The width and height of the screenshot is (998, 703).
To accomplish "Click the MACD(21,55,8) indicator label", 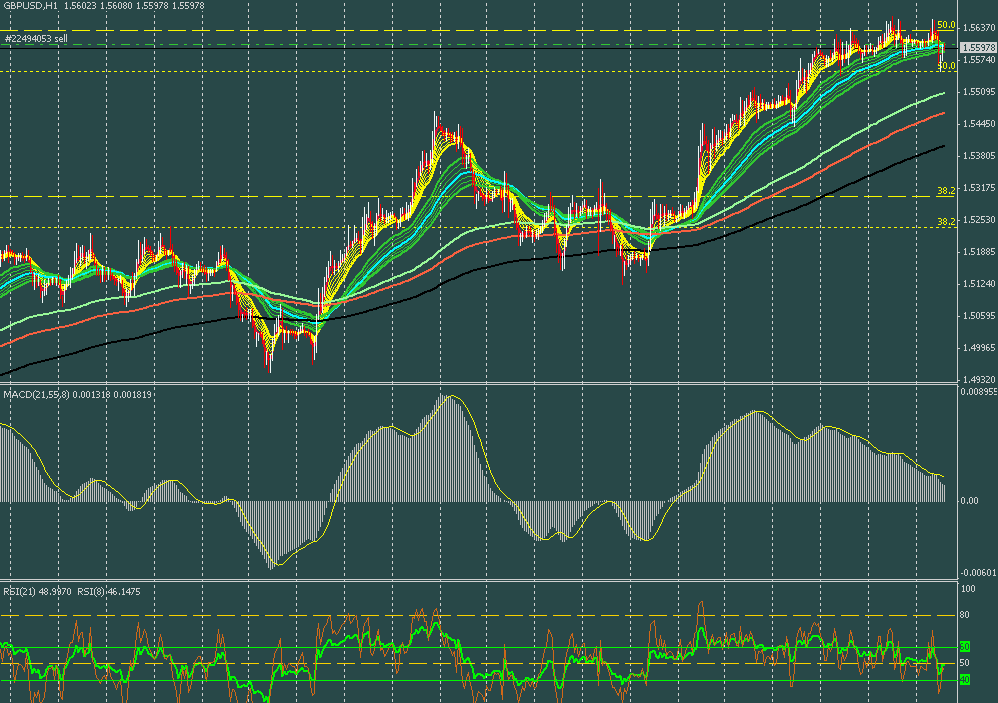I will pyautogui.click(x=36, y=394).
